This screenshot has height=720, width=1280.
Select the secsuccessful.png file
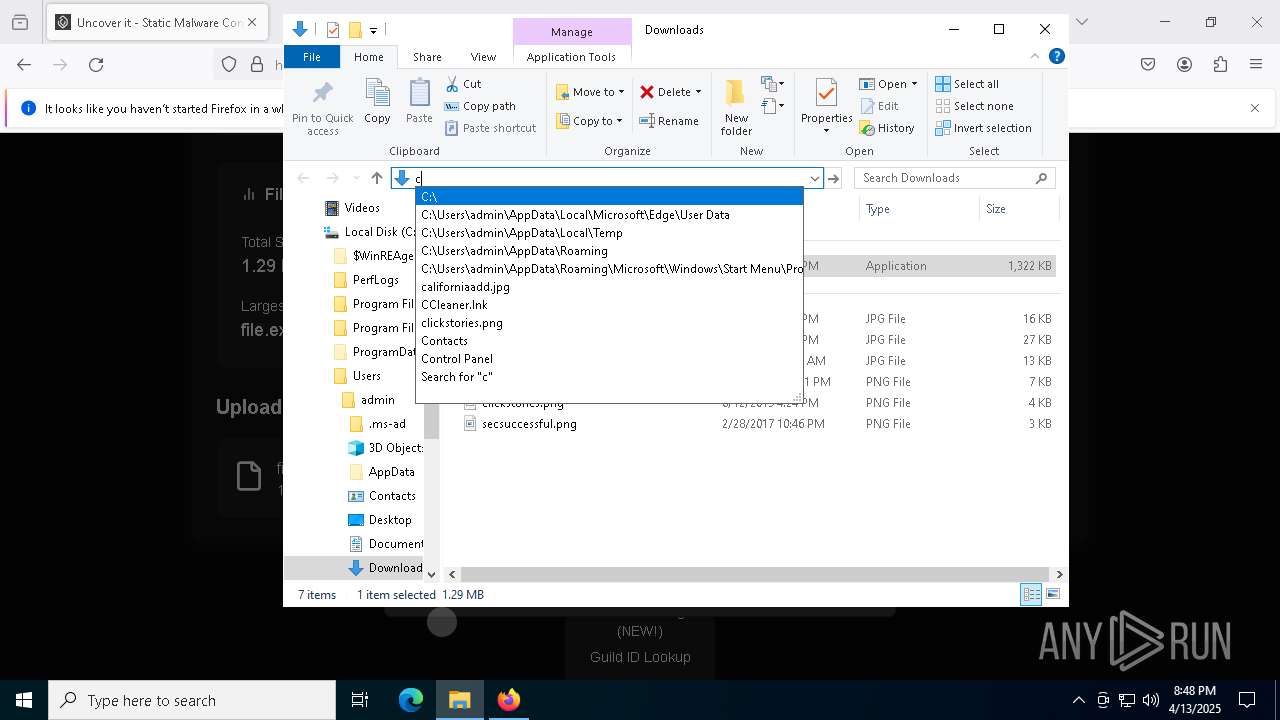(528, 424)
